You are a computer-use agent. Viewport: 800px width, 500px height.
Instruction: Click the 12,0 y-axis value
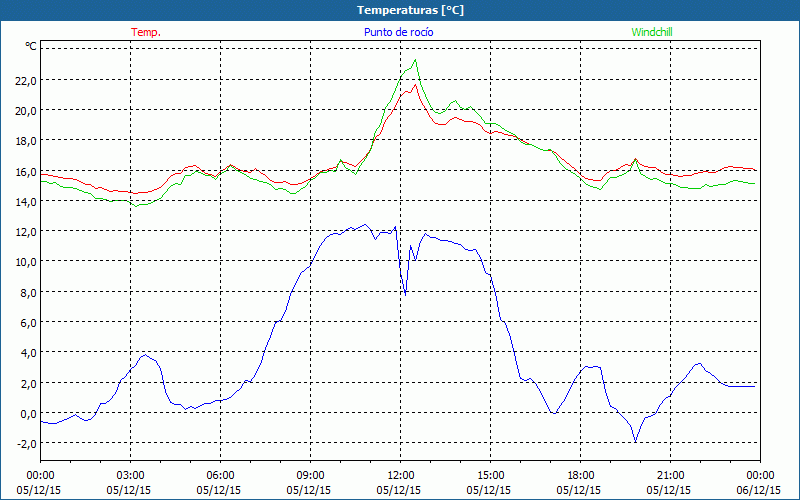[26, 232]
